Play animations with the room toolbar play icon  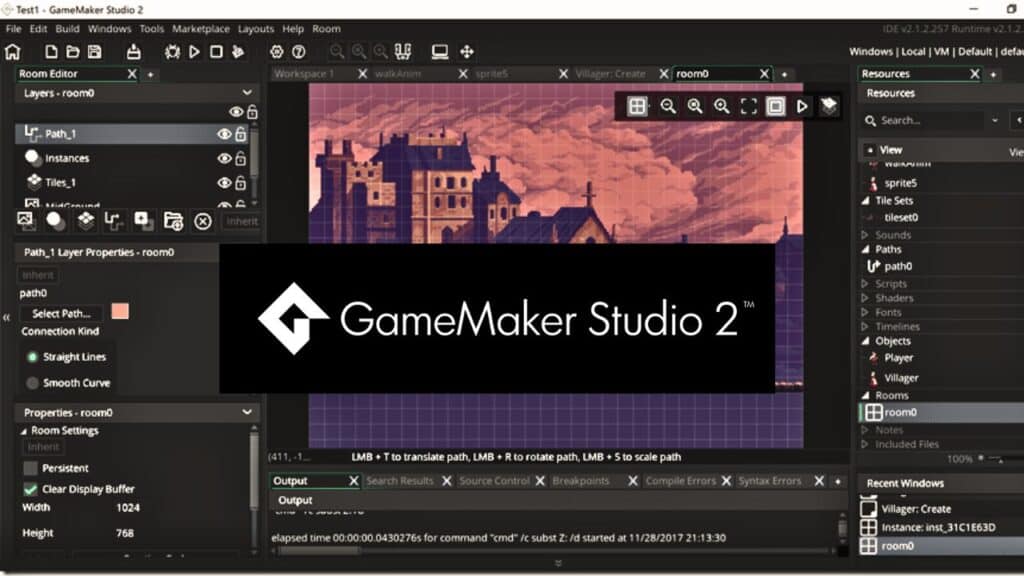click(802, 106)
